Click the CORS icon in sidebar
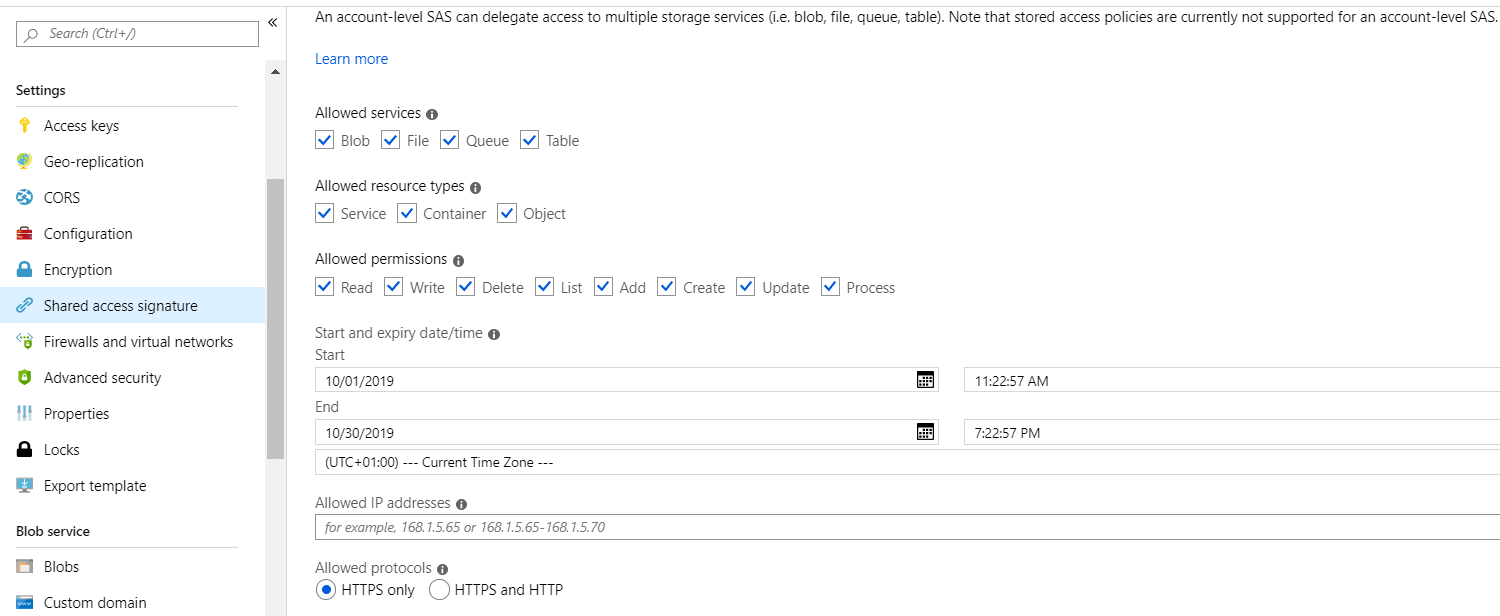Image resolution: width=1500 pixels, height=616 pixels. [x=25, y=198]
